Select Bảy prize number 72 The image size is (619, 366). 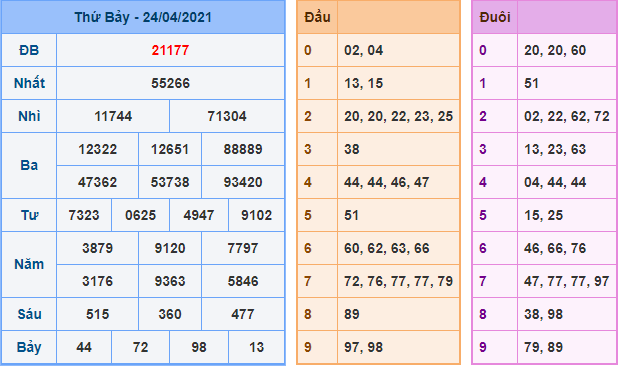pyautogui.click(x=141, y=347)
